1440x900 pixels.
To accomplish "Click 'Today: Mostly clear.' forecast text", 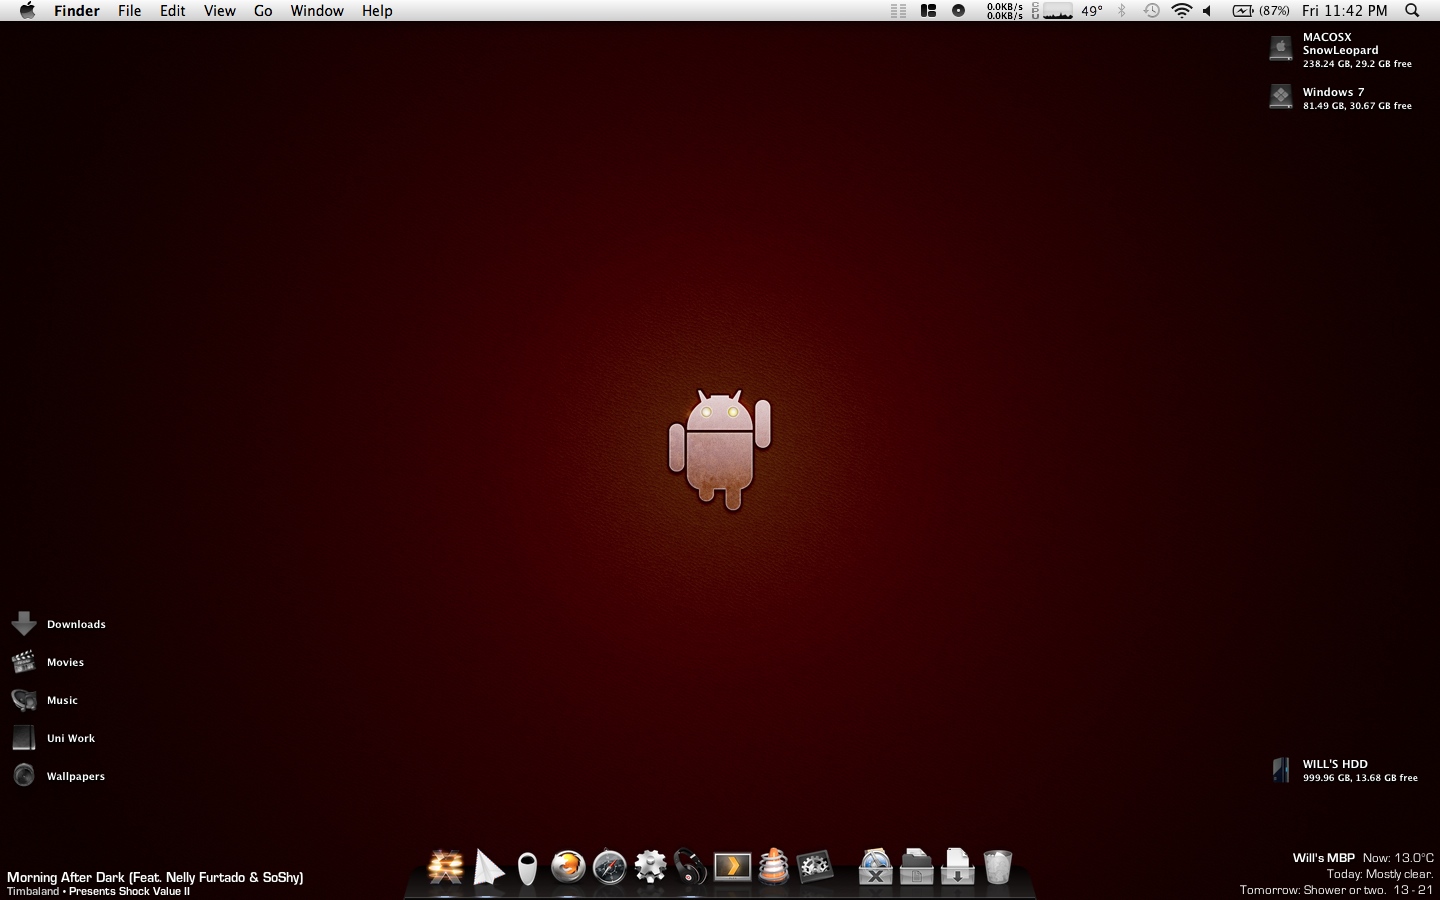I will pyautogui.click(x=1380, y=874).
